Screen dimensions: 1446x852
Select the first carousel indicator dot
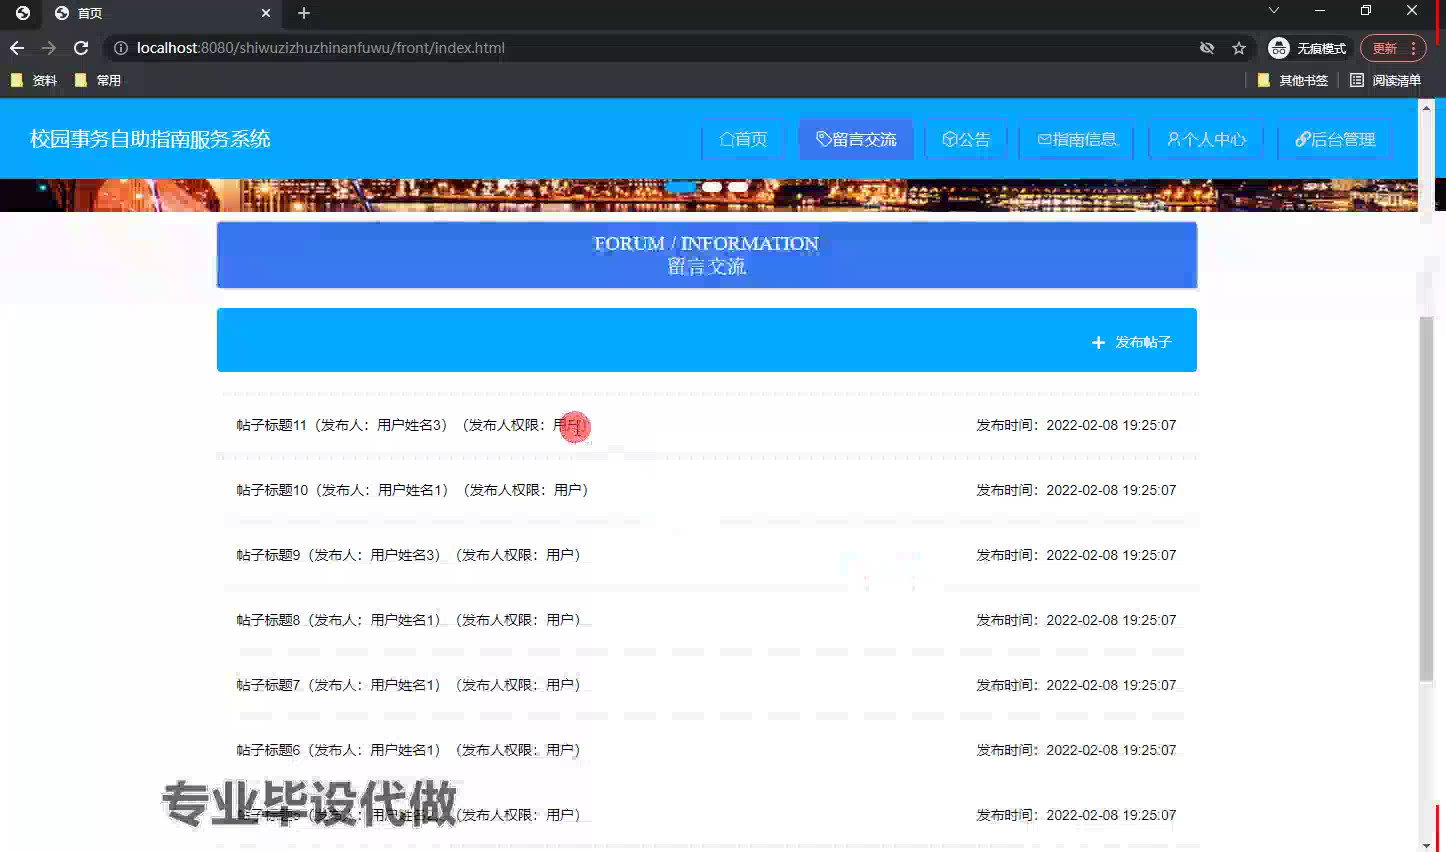[680, 187]
